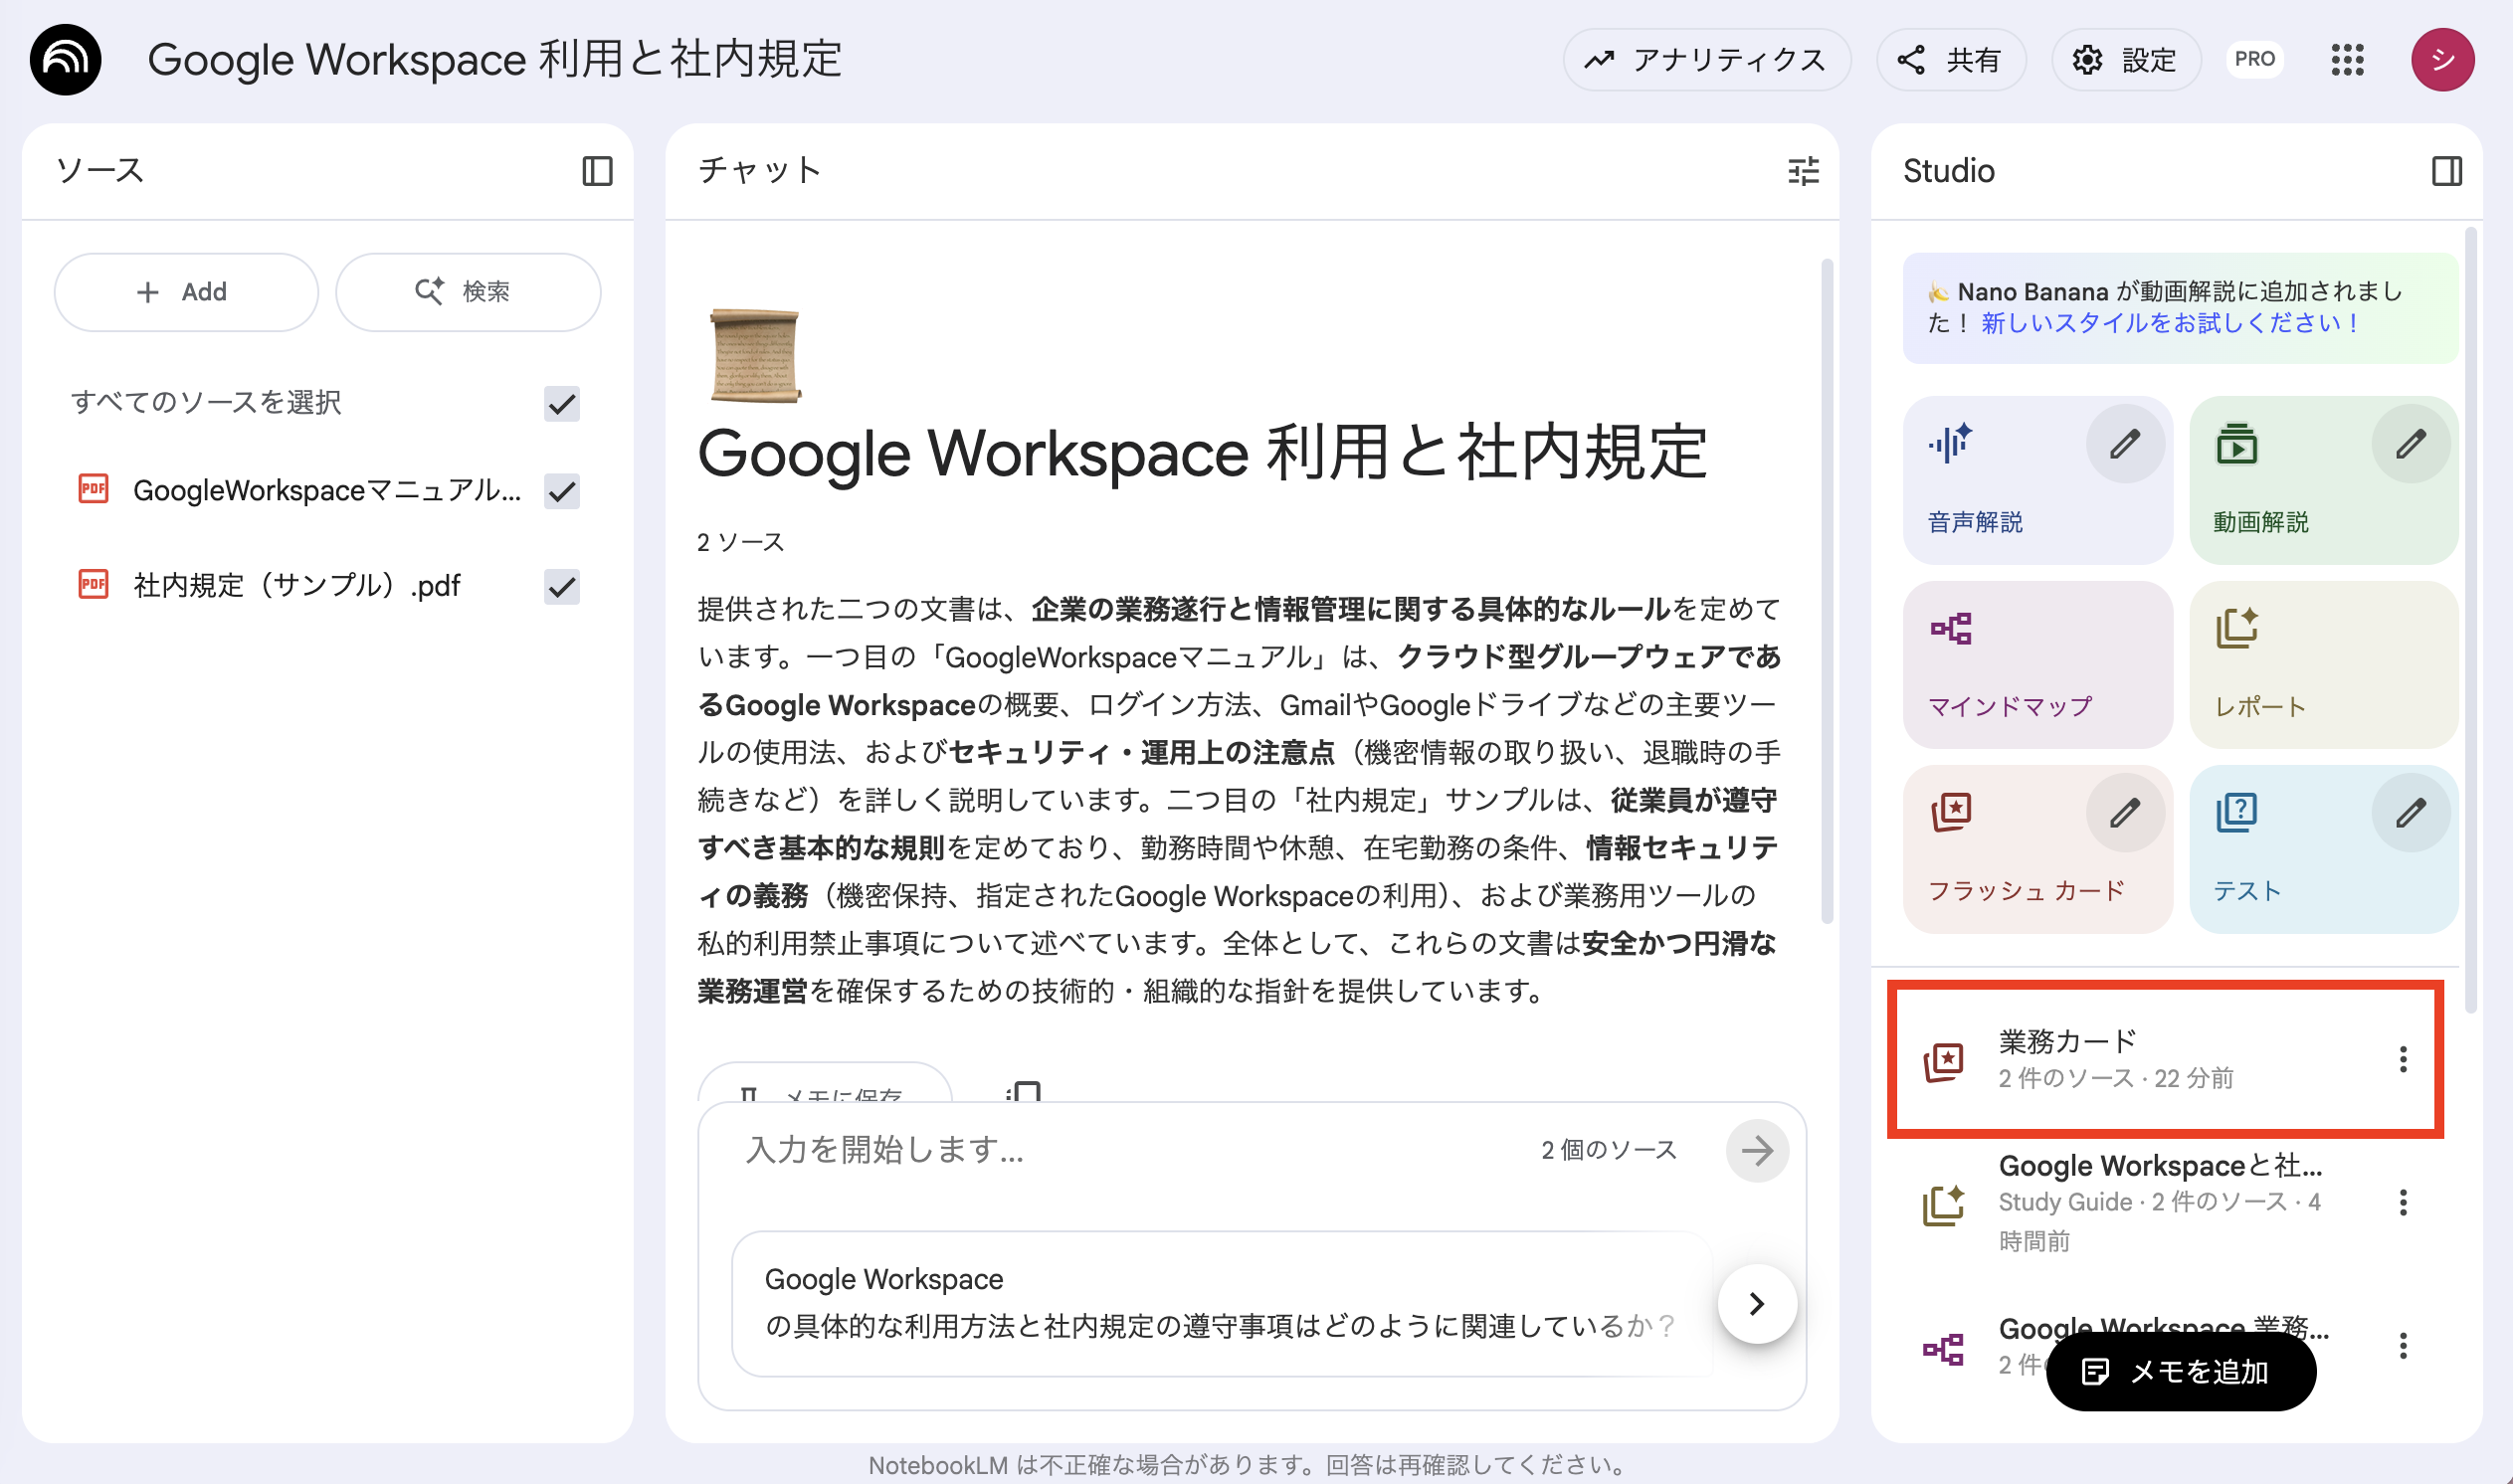Screen dimensions: 2513x1484
Task: Edit the 音声解説 tile with pencil icon
Action: click(x=2124, y=444)
